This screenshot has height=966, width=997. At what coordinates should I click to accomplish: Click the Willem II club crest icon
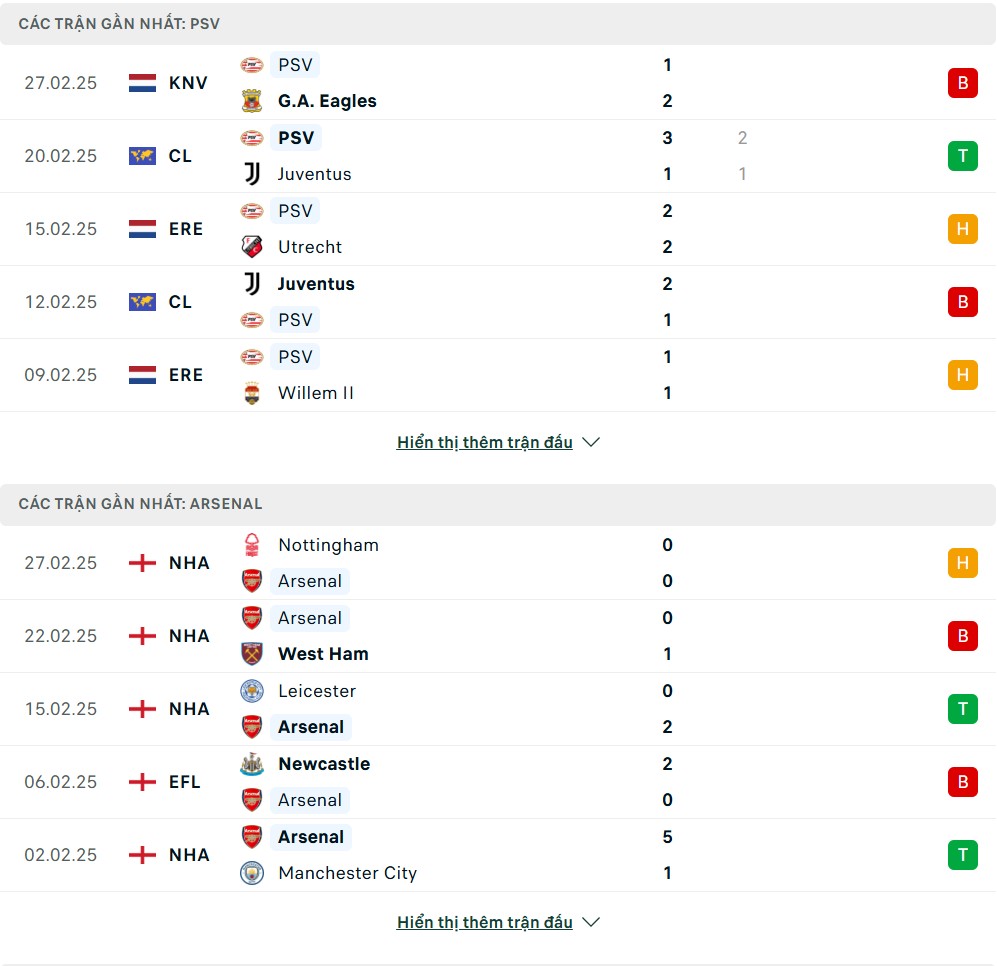point(252,393)
